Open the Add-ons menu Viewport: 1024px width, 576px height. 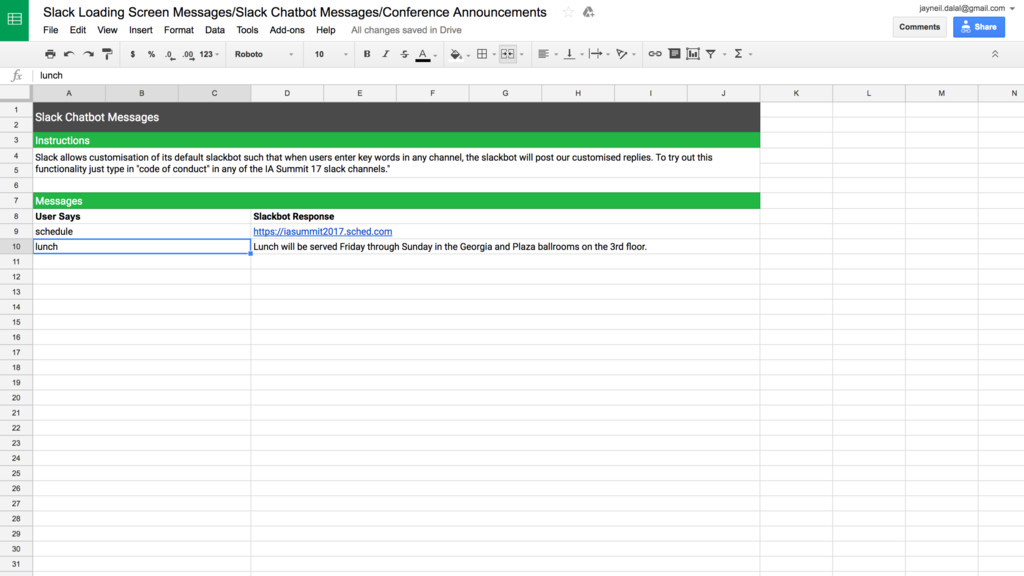point(287,30)
